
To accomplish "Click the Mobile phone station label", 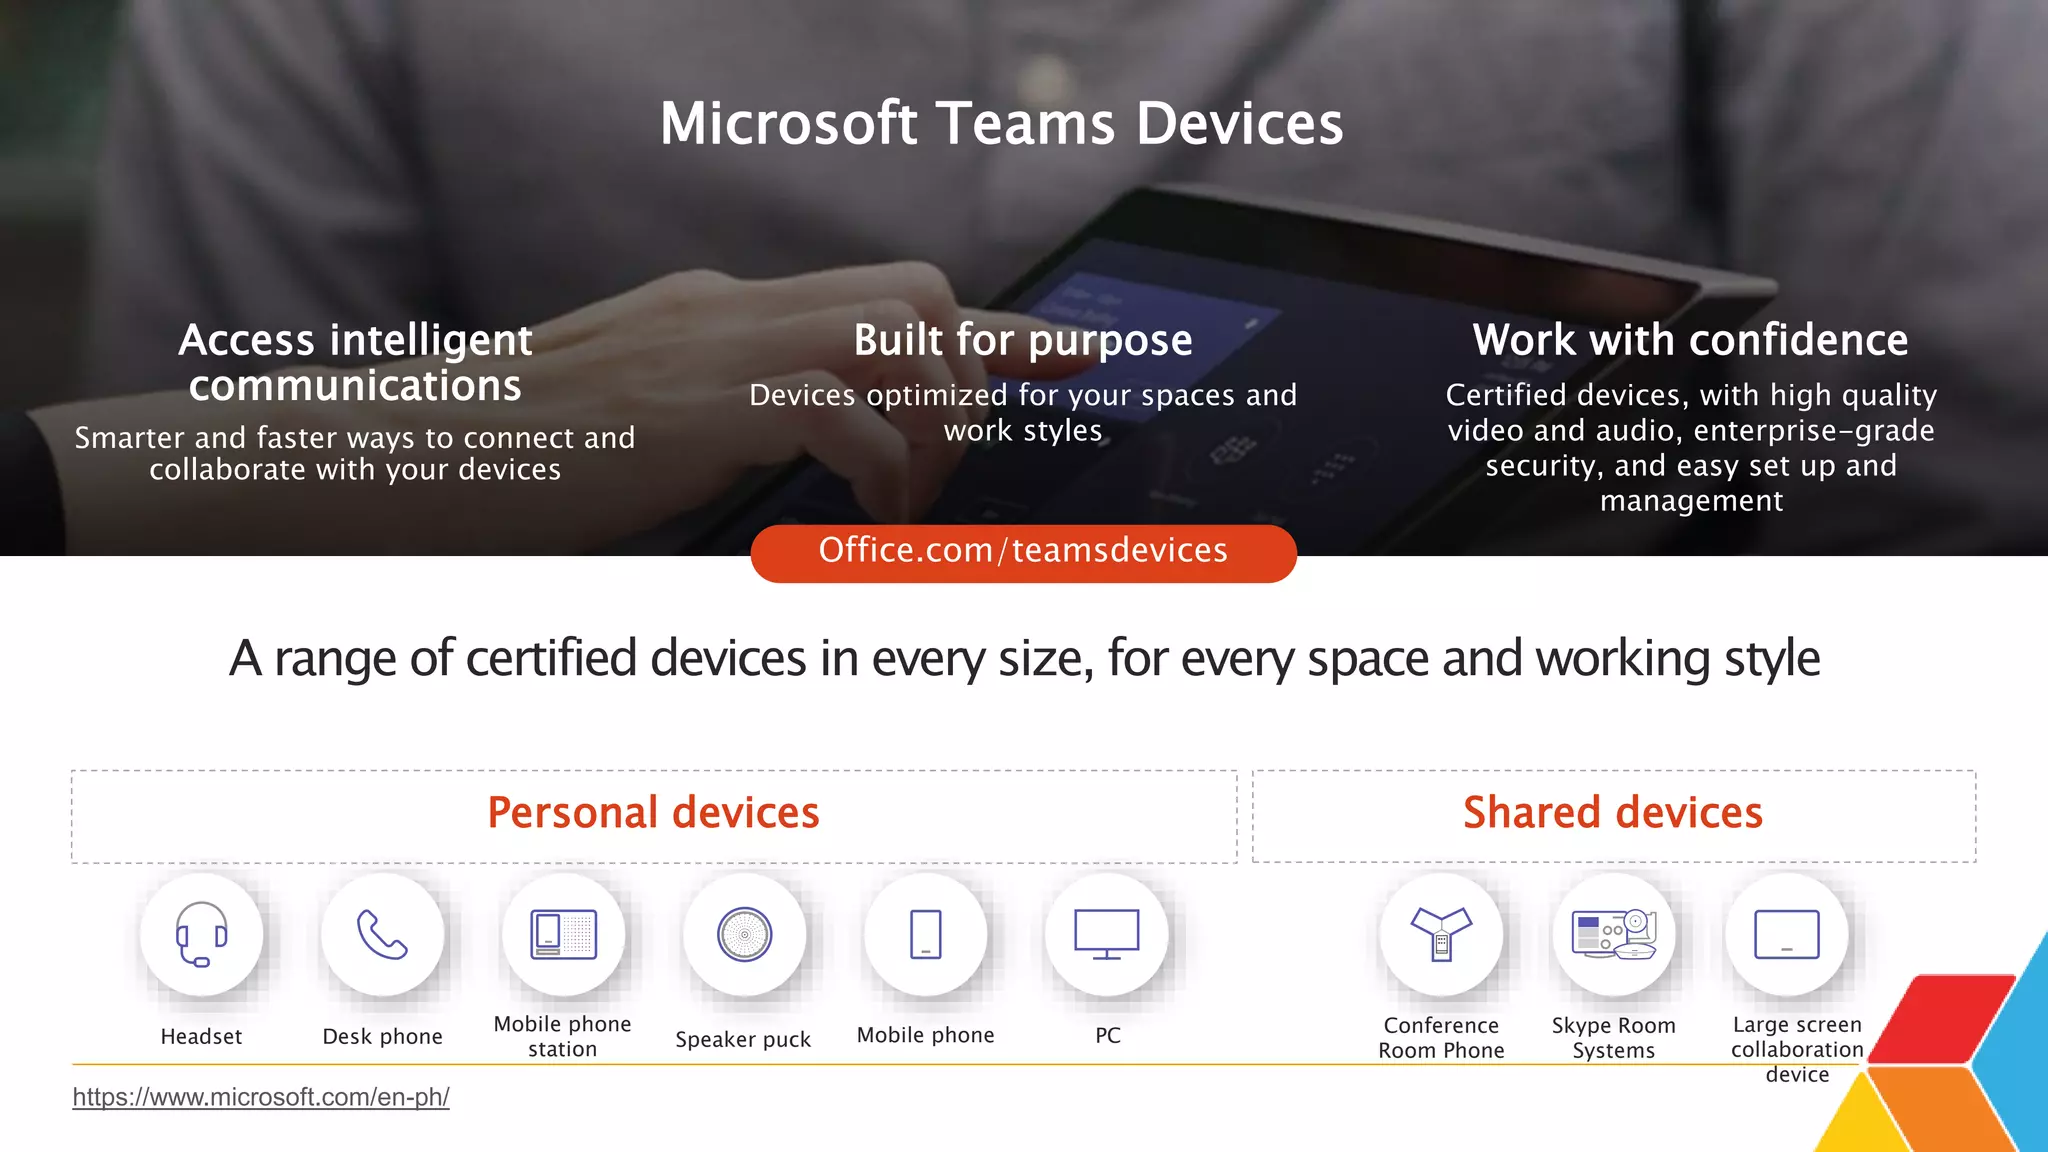I will pos(562,1037).
